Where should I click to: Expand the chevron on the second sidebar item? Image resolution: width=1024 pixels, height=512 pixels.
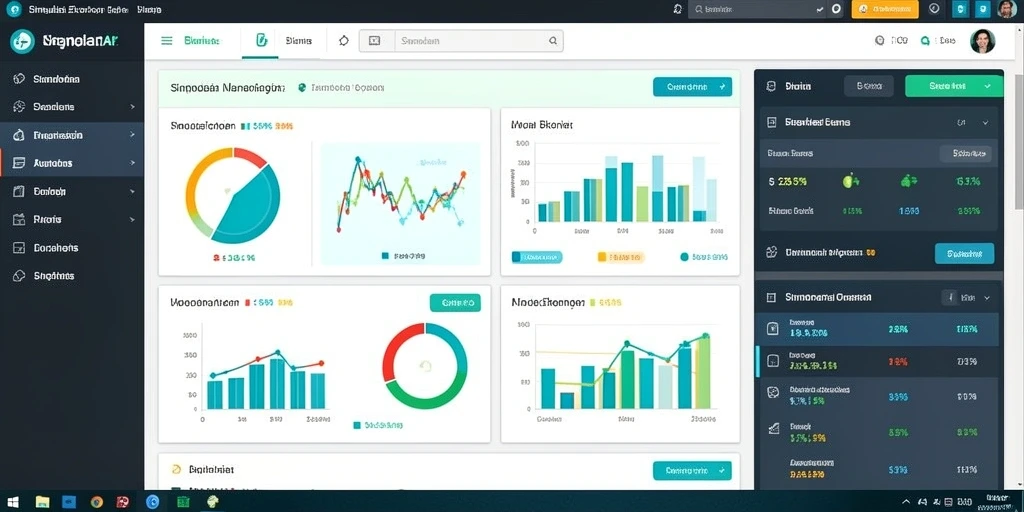pos(133,106)
